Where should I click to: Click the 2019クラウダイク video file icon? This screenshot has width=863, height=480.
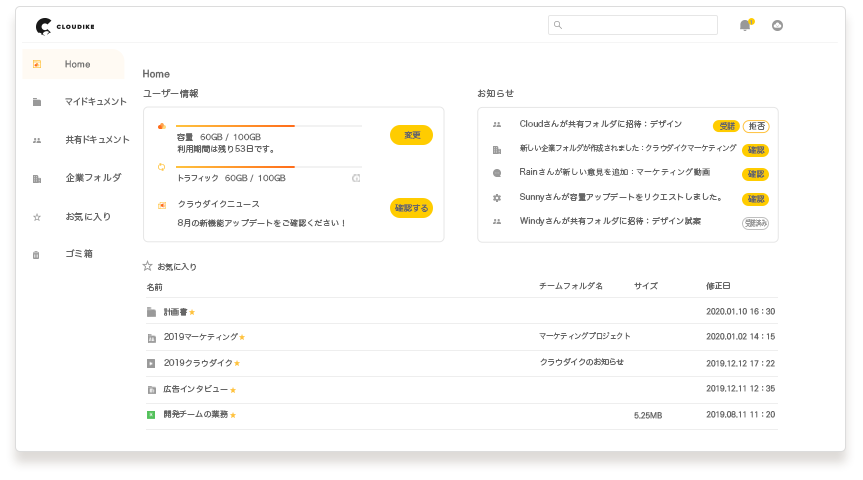(x=151, y=363)
